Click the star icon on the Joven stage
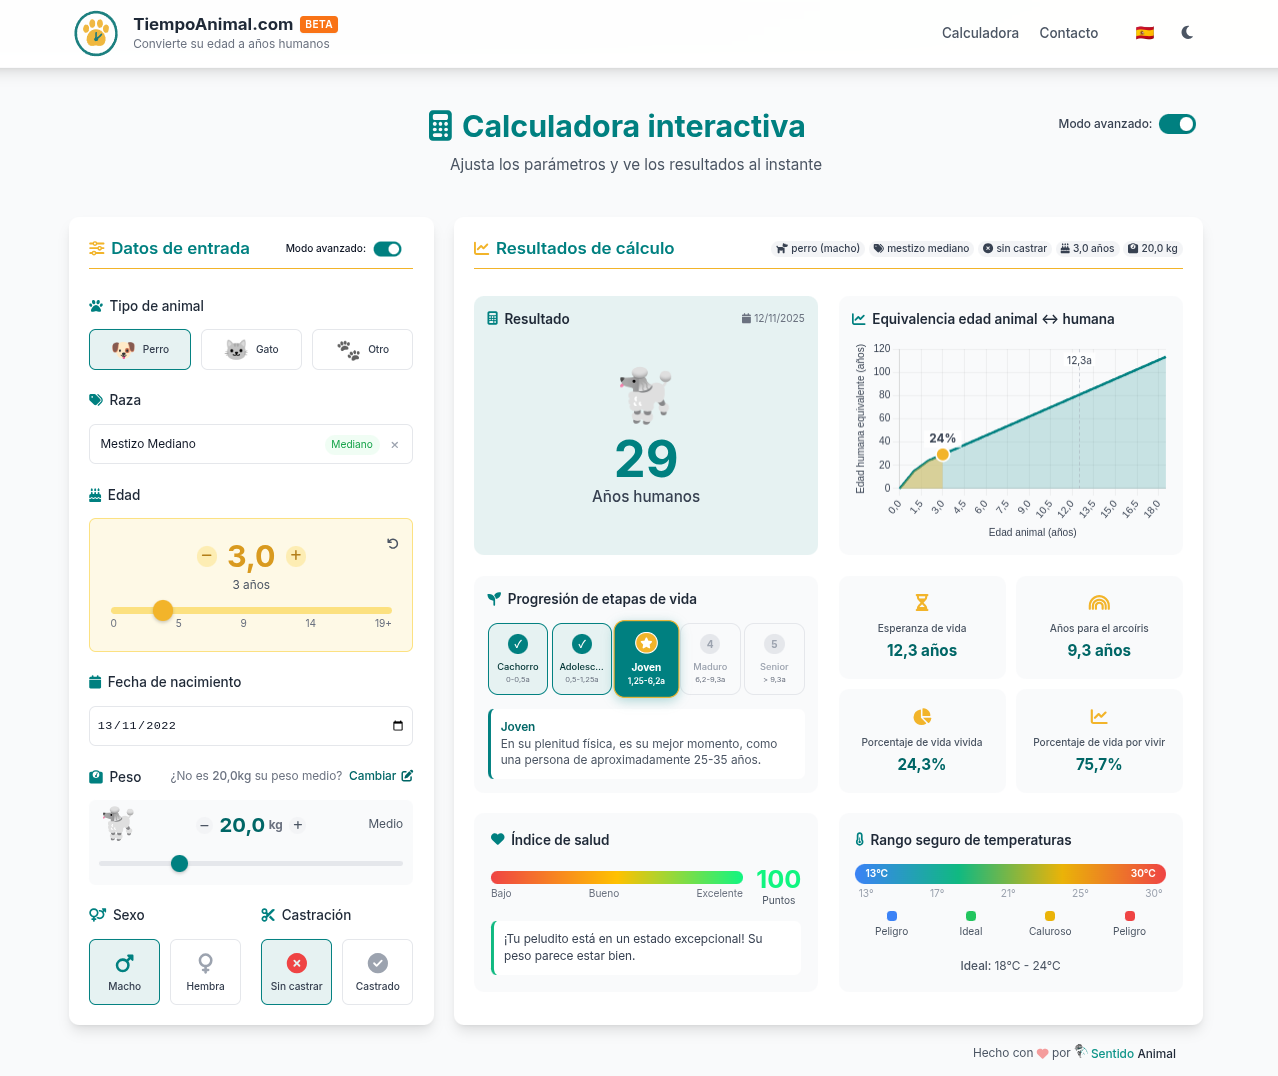 (x=646, y=644)
